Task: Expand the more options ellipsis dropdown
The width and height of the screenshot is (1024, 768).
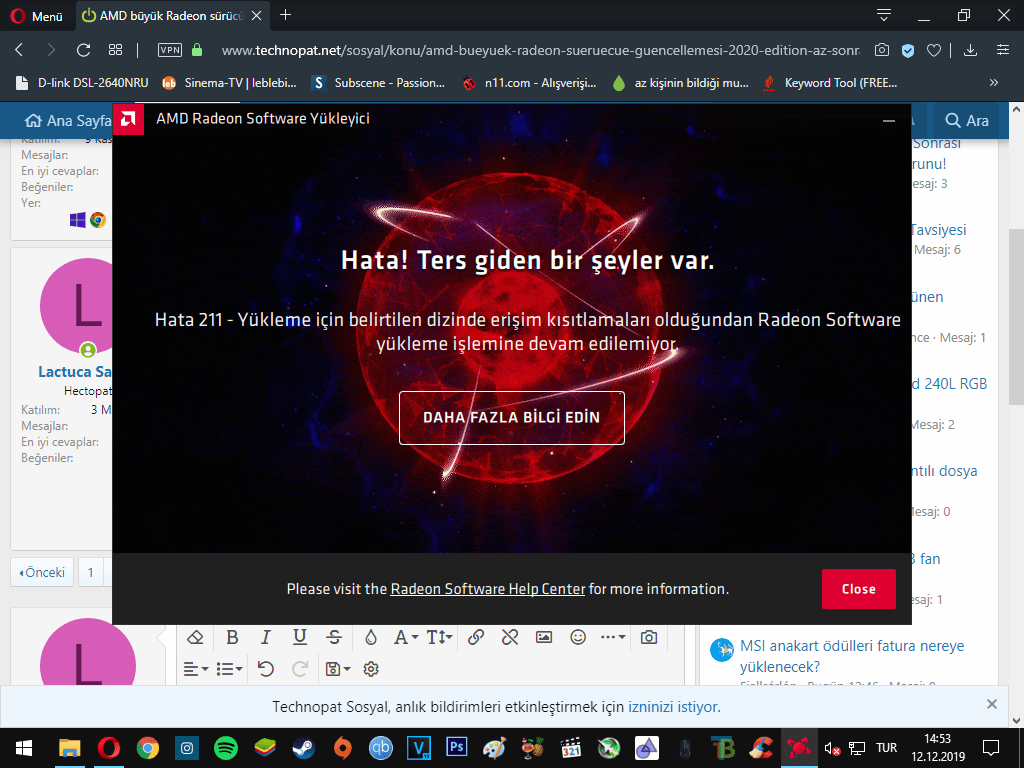Action: pyautogui.click(x=613, y=637)
